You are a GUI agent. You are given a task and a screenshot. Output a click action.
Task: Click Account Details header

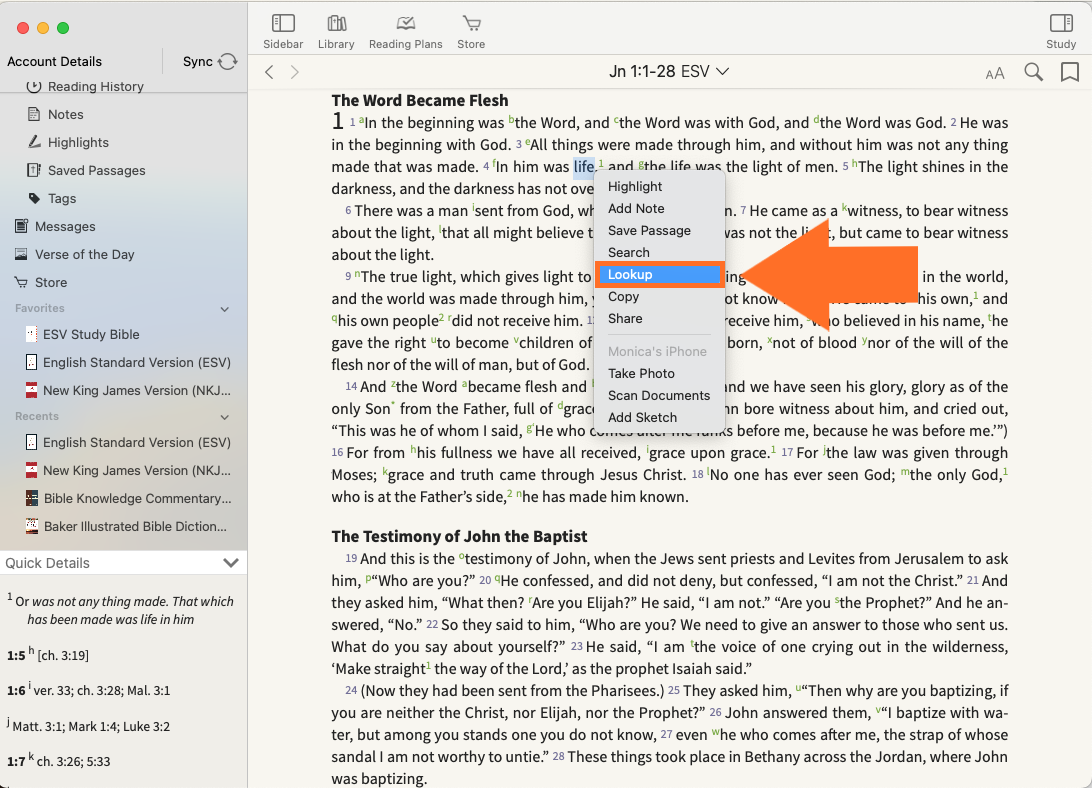pyautogui.click(x=54, y=61)
